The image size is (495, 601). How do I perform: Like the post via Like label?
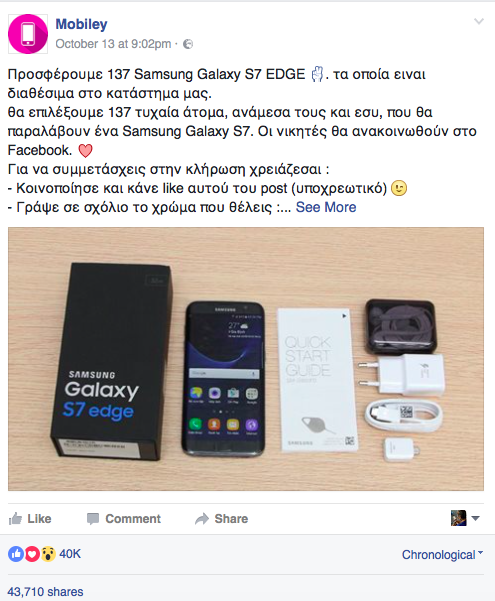coord(39,519)
